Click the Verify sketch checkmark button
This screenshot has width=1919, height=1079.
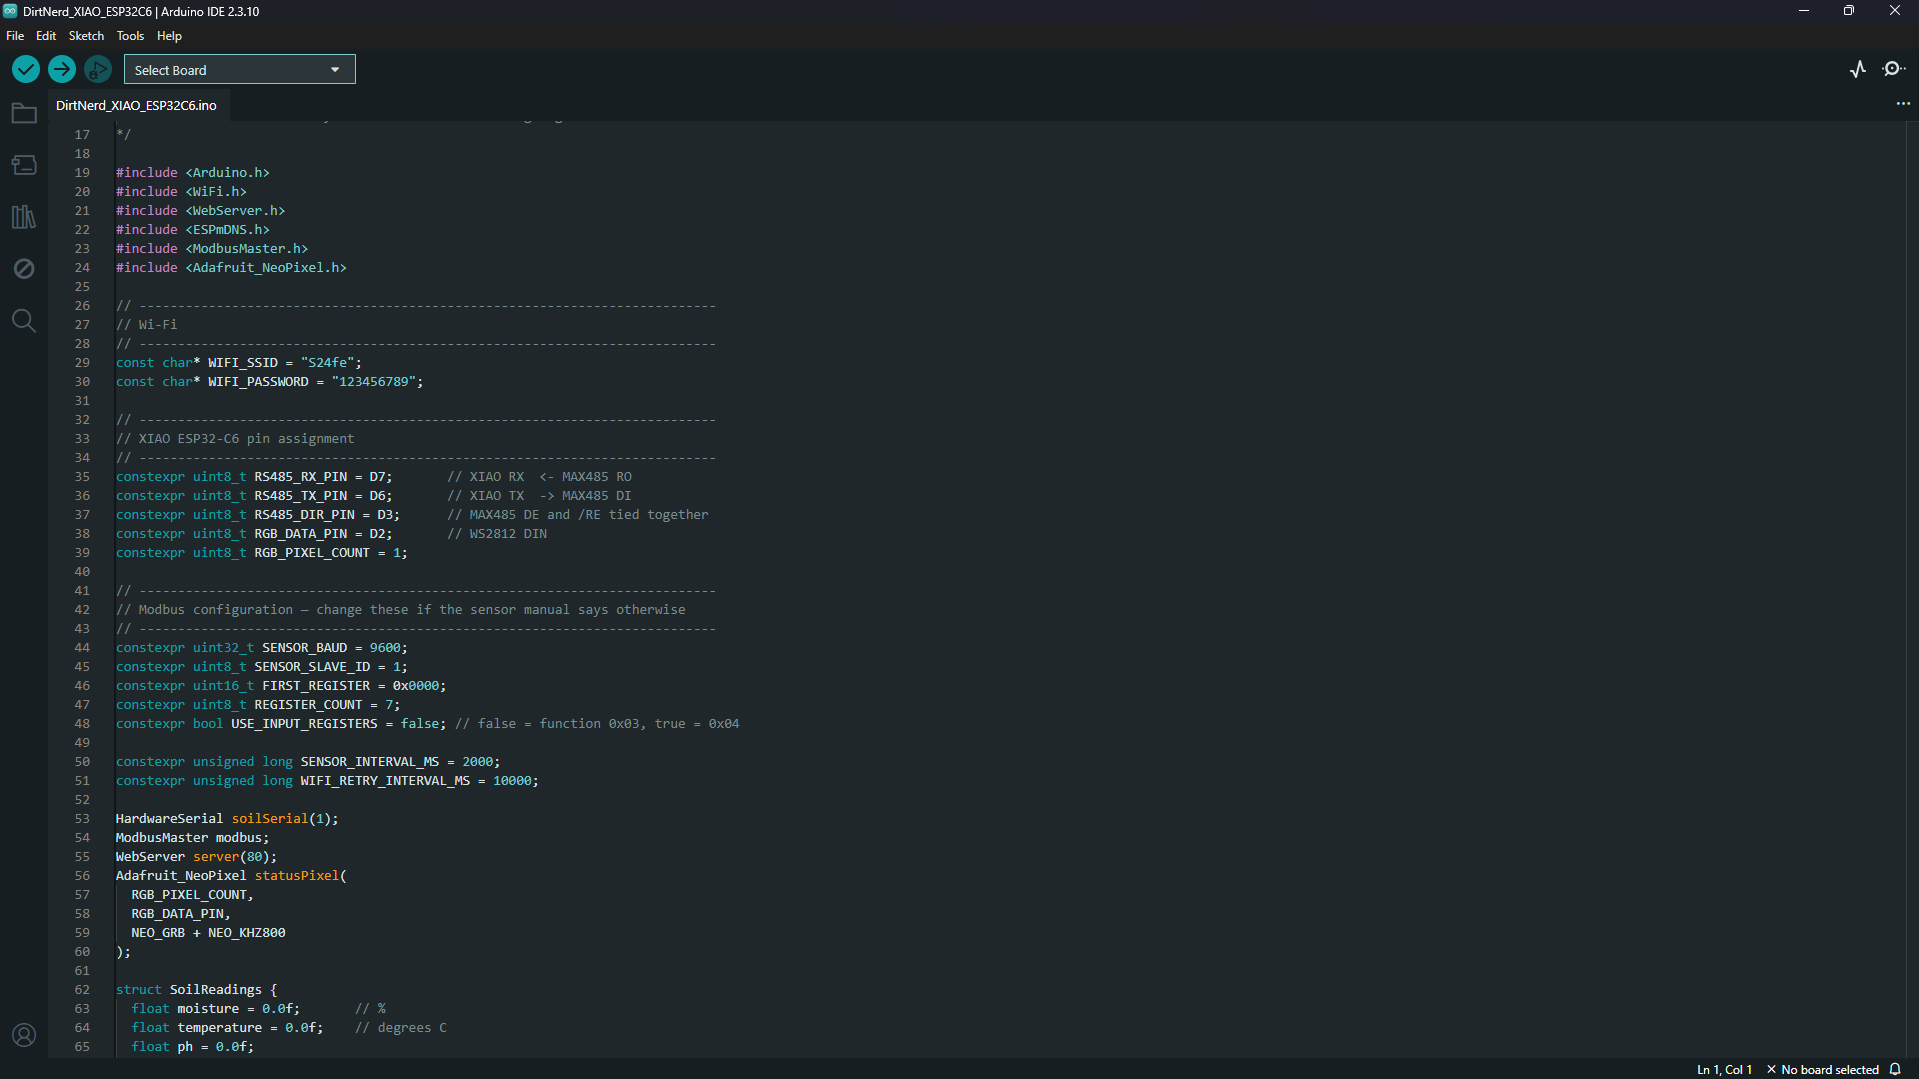pos(26,69)
